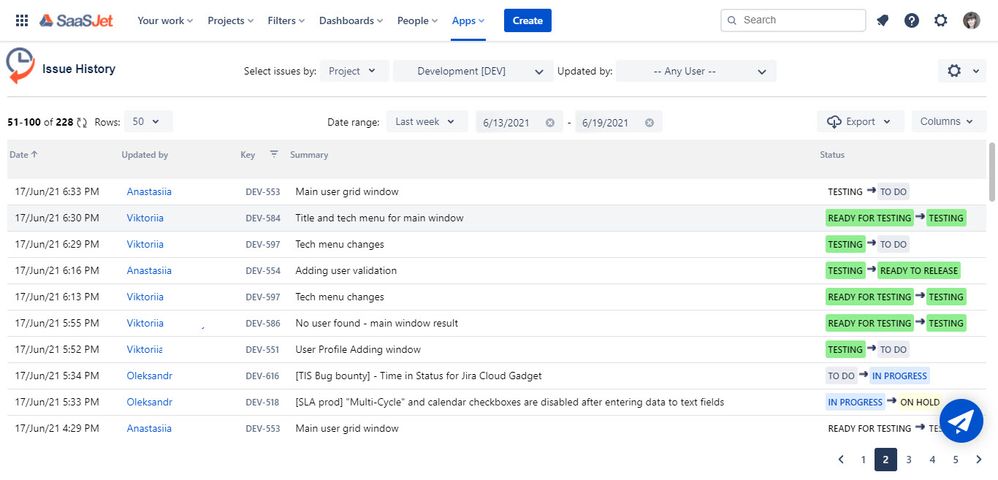
Task: Open the Last week date range dropdown
Action: click(426, 122)
